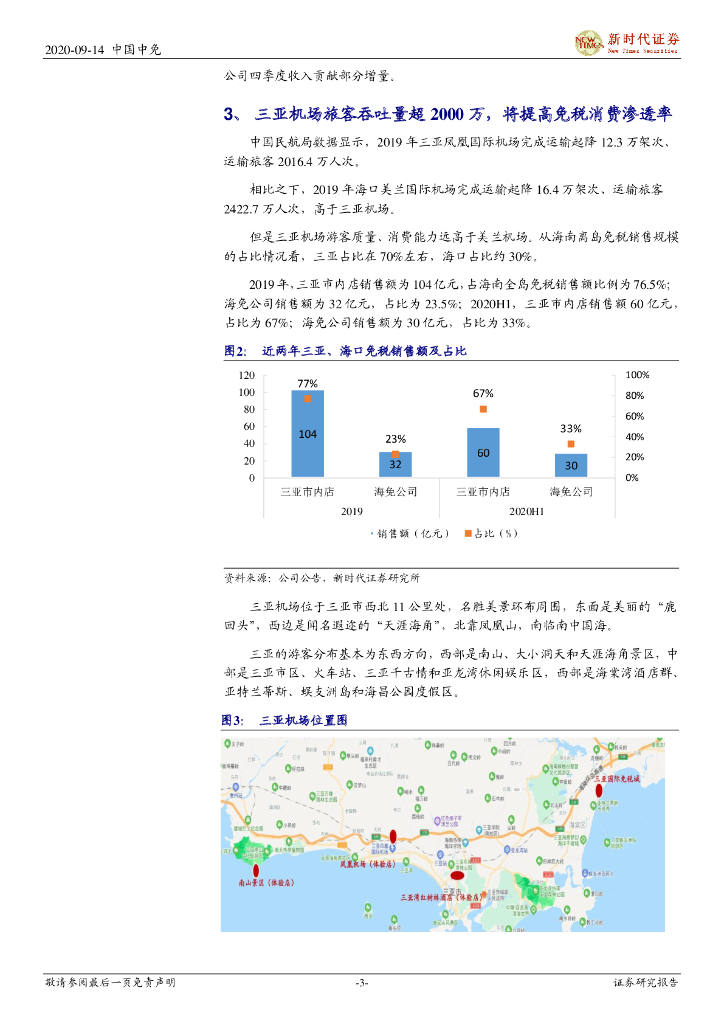This screenshot has width=724, height=1024.
Task: Click the 凤凰机场（体验店）red label on the map
Action: coord(368,864)
